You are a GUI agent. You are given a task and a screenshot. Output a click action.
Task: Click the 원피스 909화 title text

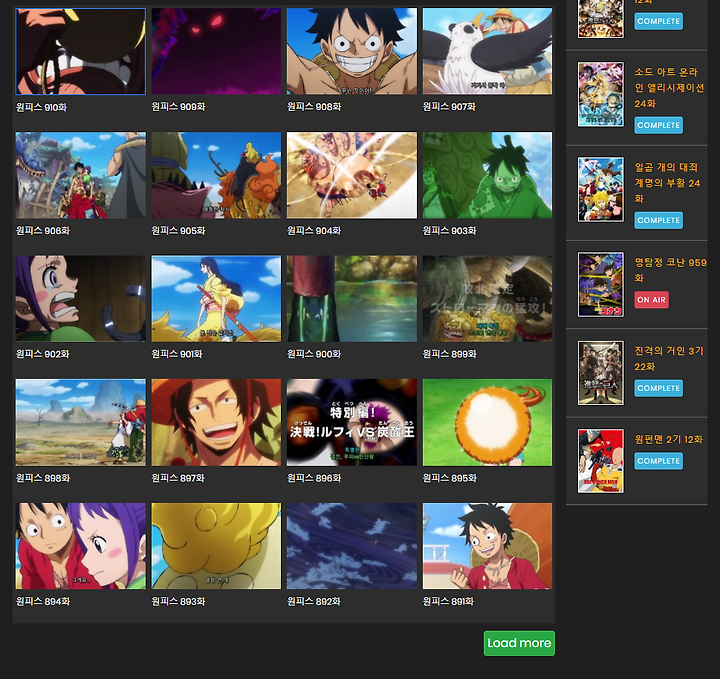[x=178, y=107]
